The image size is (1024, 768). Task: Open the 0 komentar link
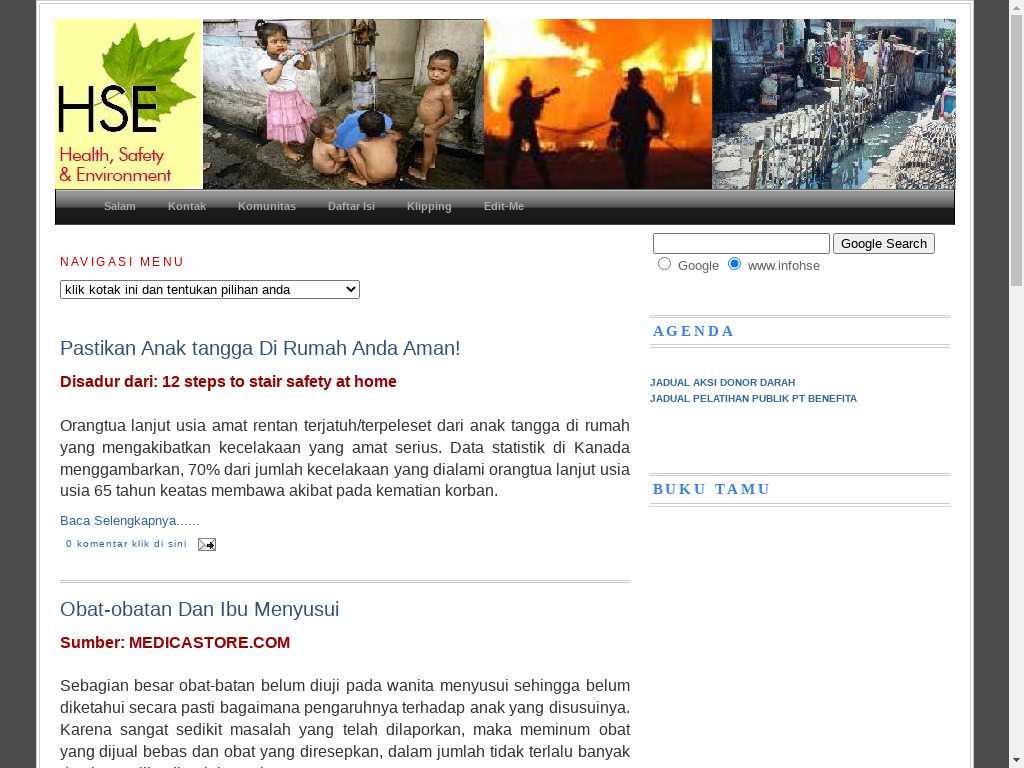[x=126, y=544]
